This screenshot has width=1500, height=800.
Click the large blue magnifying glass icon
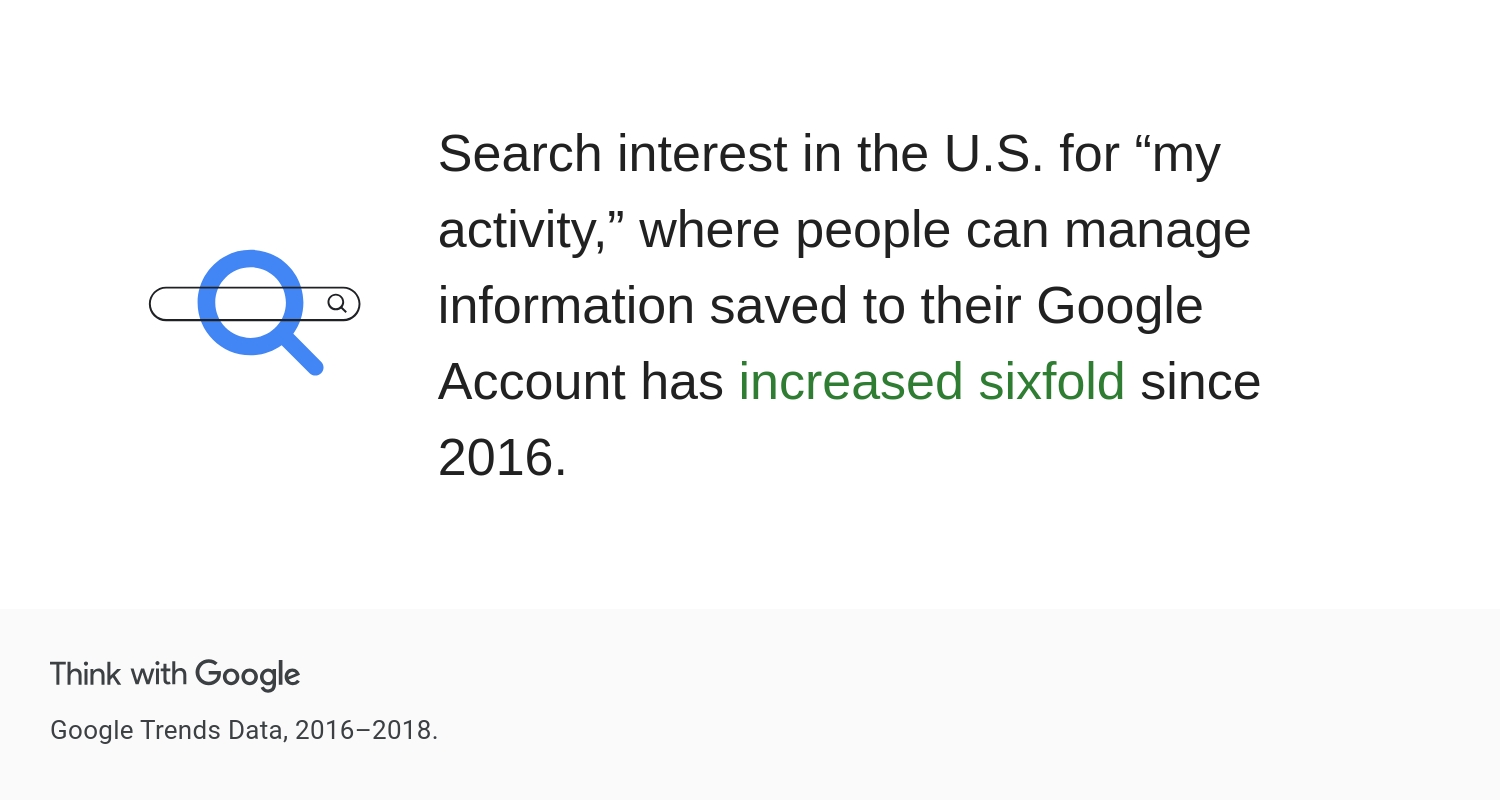260,312
